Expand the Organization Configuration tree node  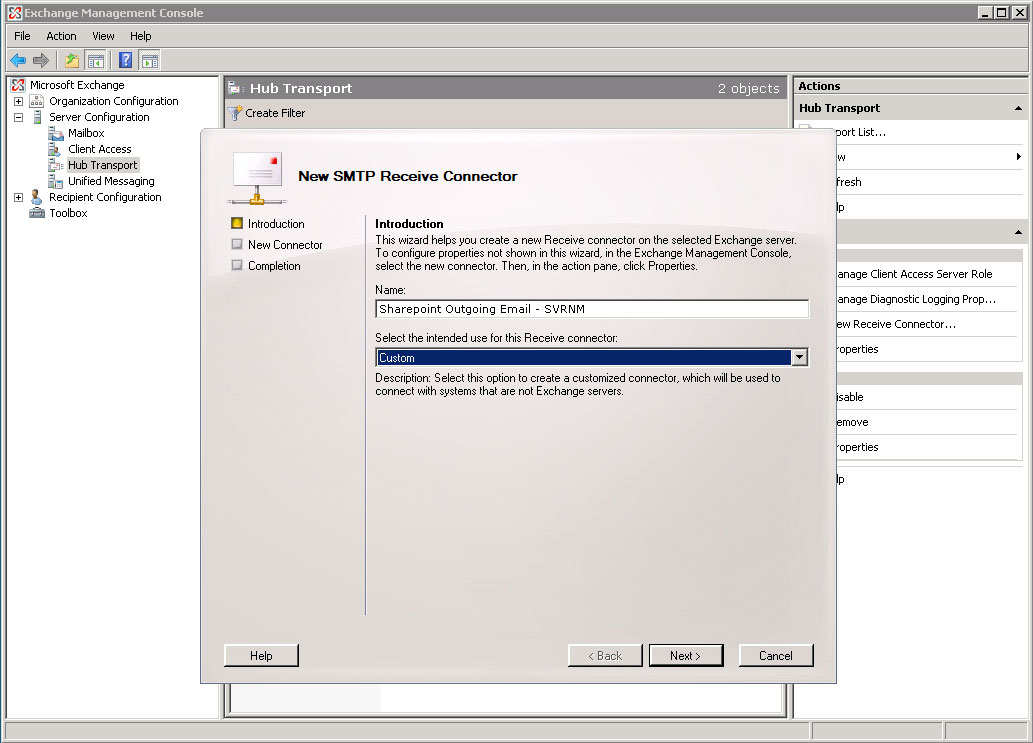pos(18,101)
